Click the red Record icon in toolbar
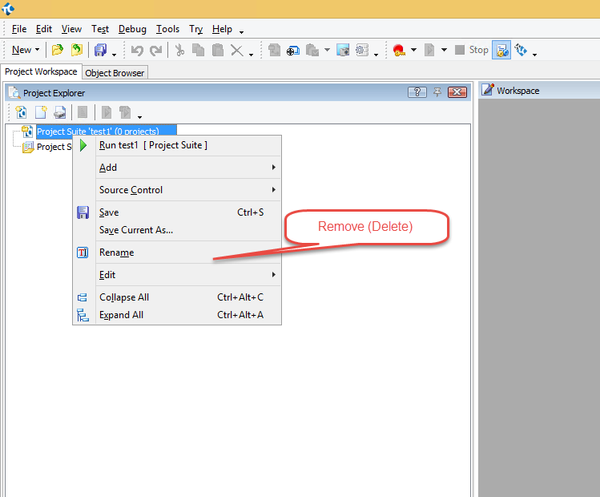The width and height of the screenshot is (600, 497). [399, 49]
